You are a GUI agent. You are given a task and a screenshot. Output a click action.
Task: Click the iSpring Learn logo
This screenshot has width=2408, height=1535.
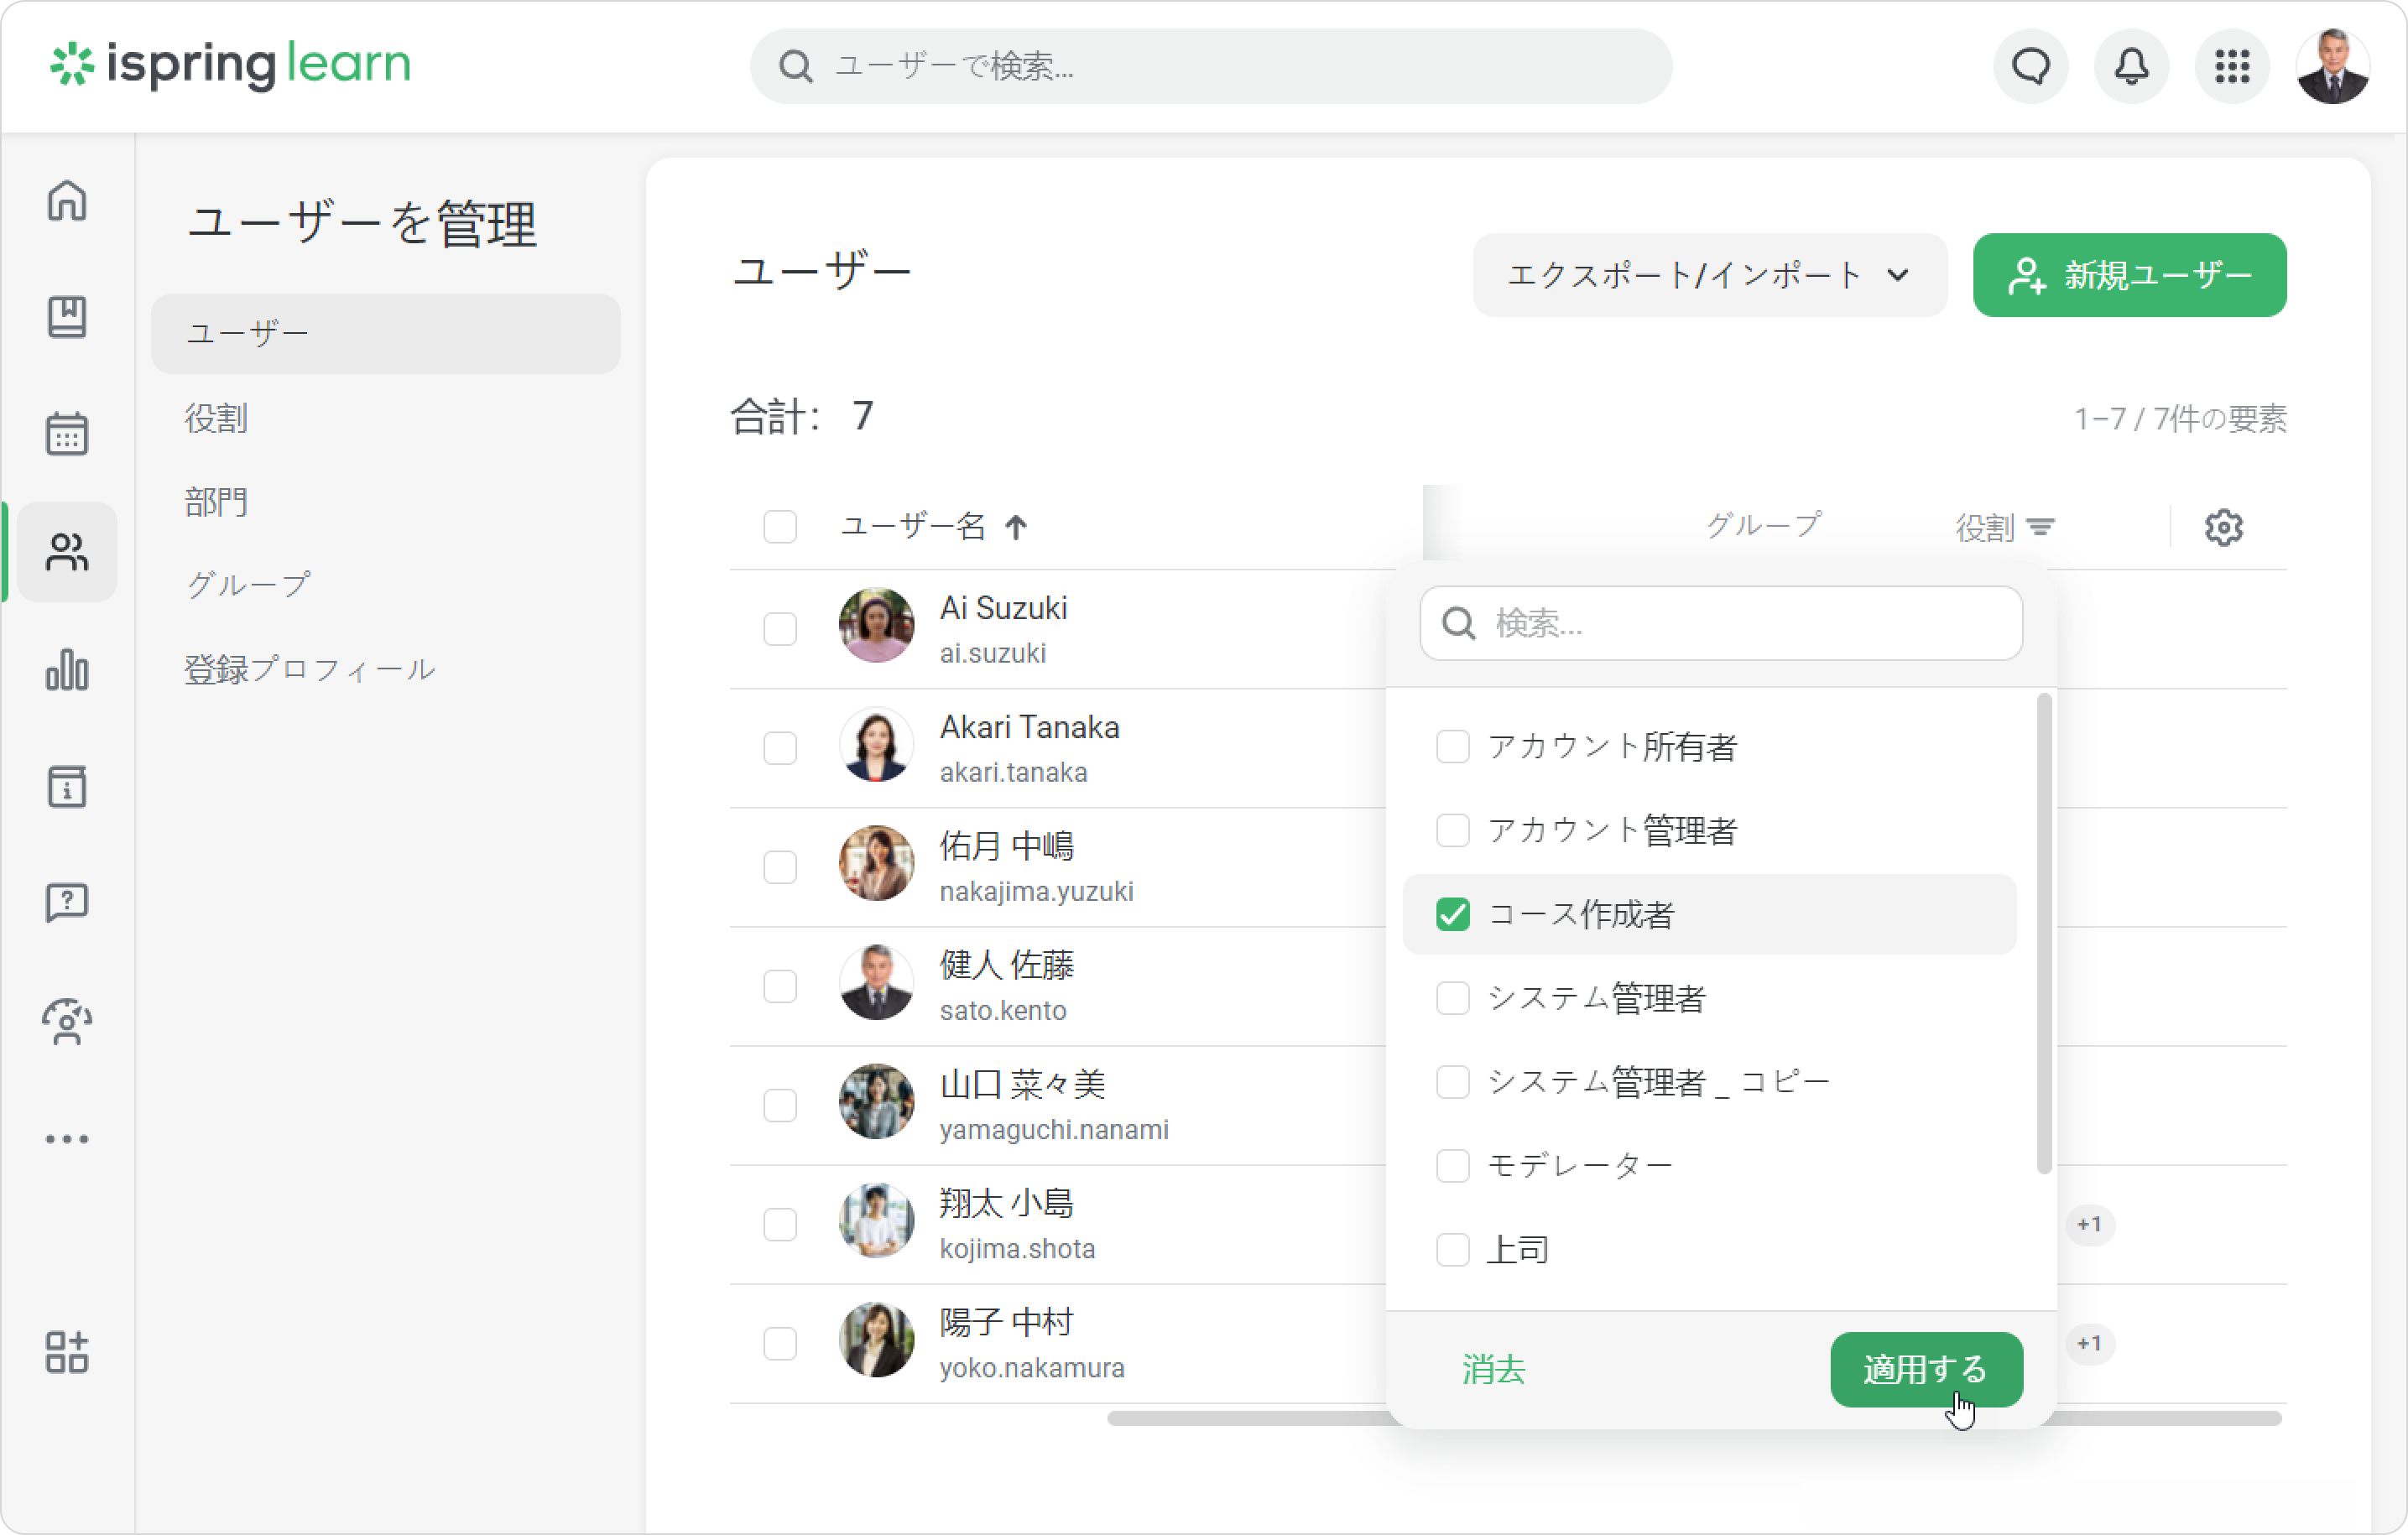click(x=231, y=65)
